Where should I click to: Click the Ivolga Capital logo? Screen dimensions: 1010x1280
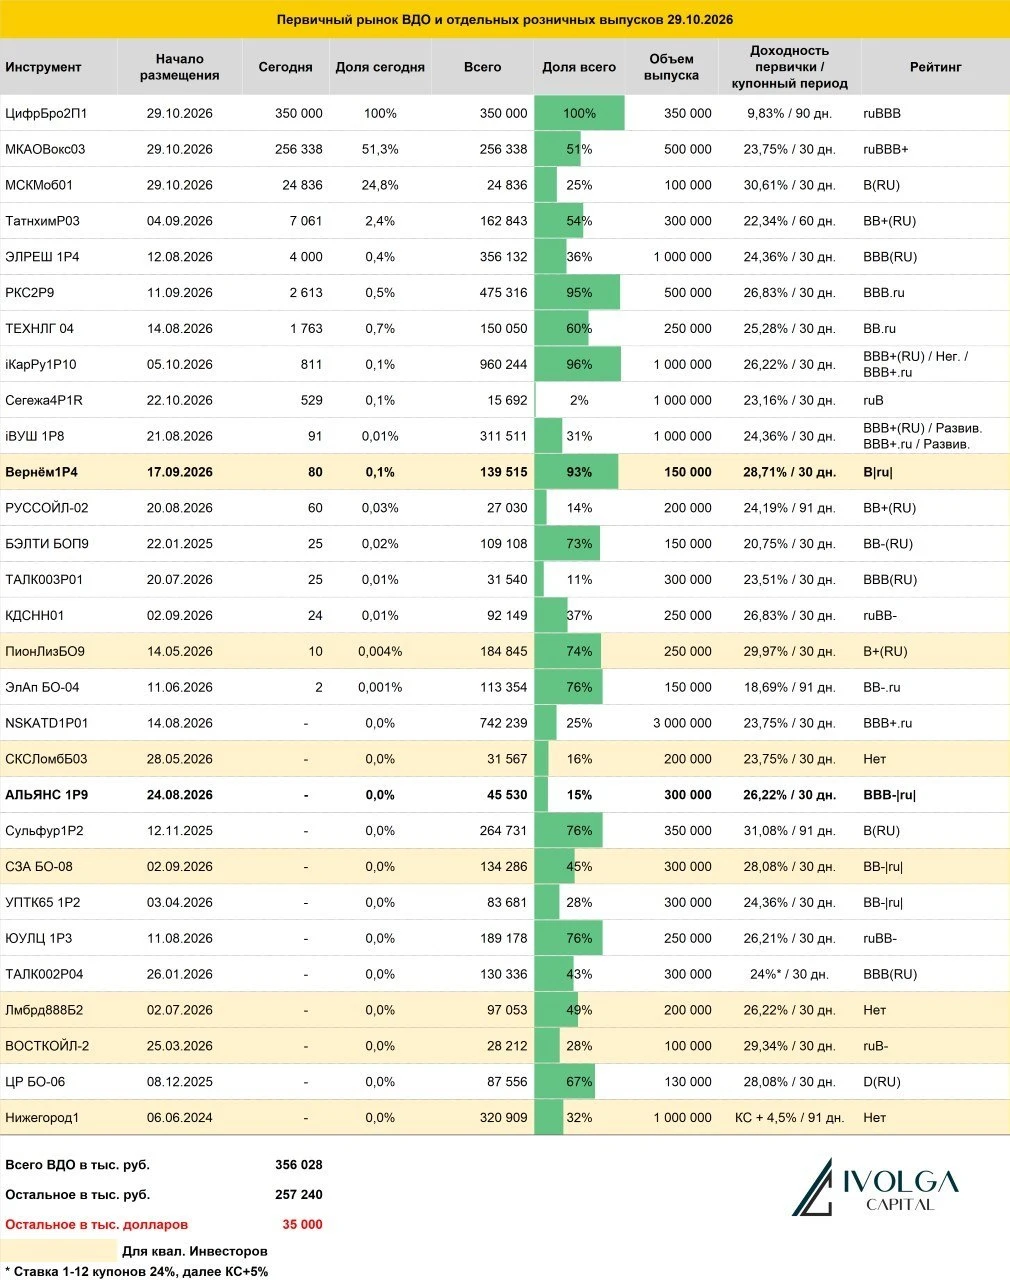(x=874, y=1187)
